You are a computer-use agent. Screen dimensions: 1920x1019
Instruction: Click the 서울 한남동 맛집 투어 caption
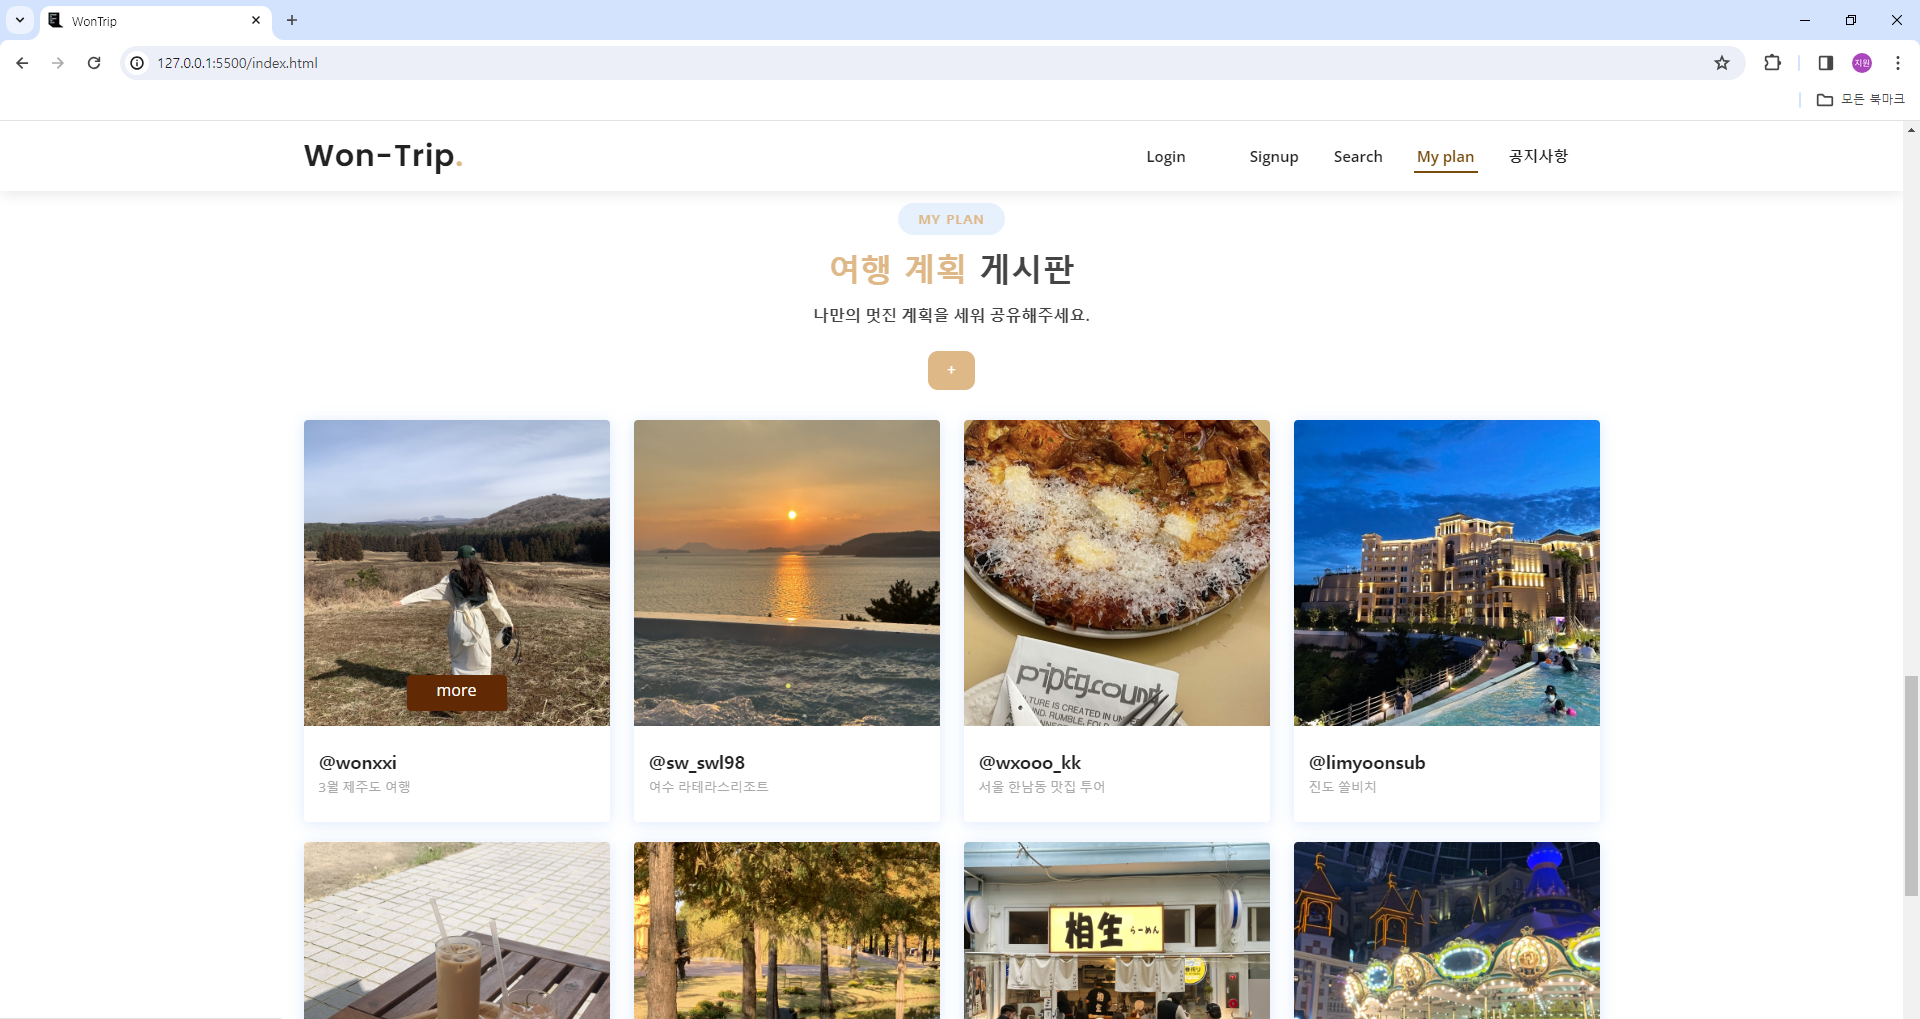(1042, 787)
